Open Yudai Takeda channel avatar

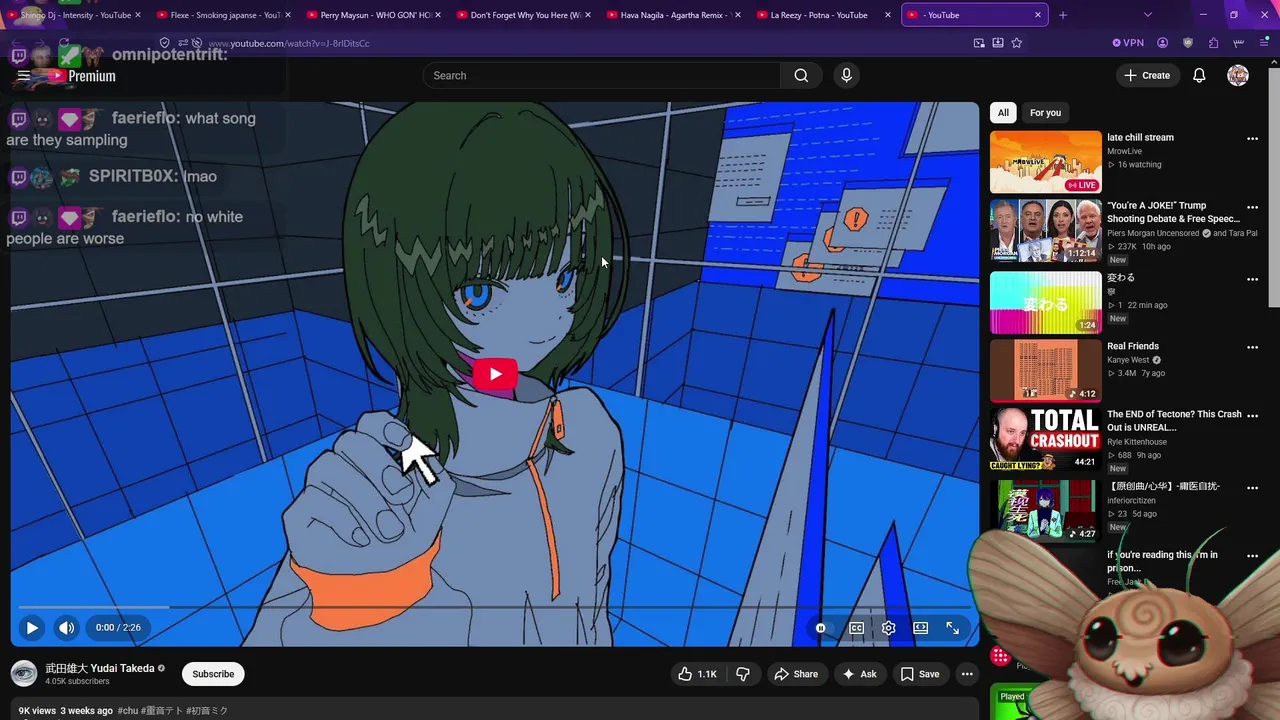coord(24,674)
